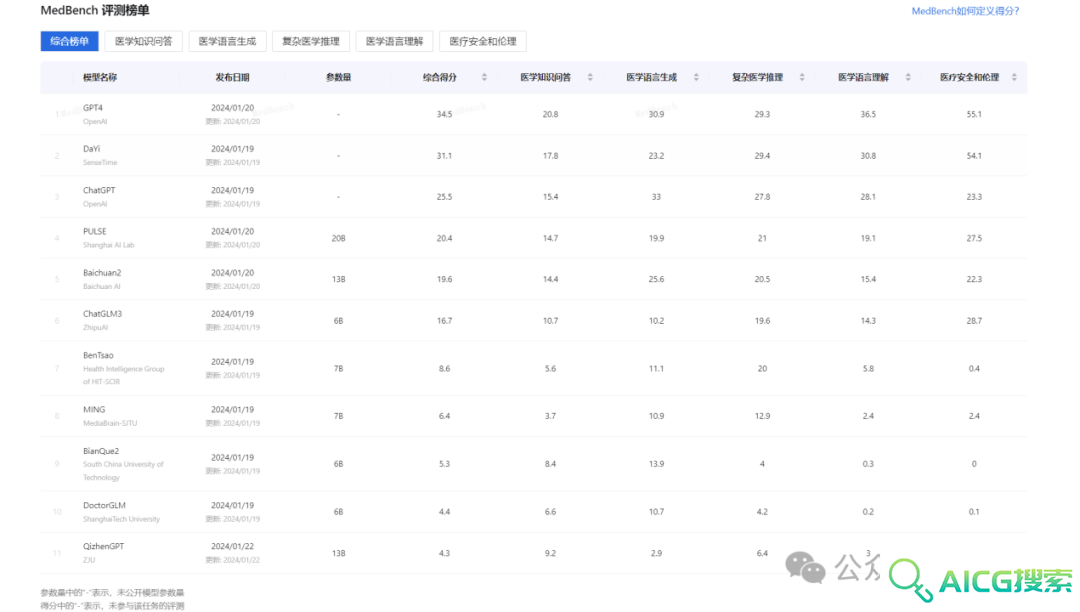Click the MedBench 评测榜单 page title
This screenshot has width=1080, height=612.
(x=95, y=10)
